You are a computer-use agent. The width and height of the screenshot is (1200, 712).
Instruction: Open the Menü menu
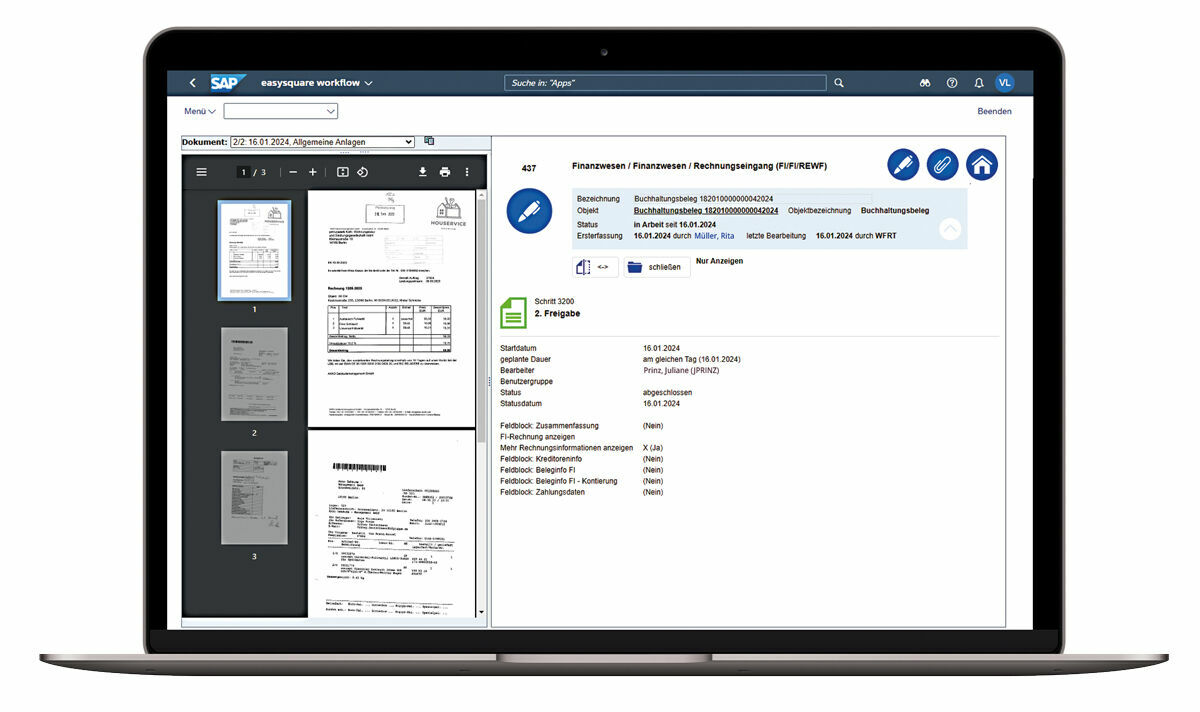pyautogui.click(x=199, y=111)
